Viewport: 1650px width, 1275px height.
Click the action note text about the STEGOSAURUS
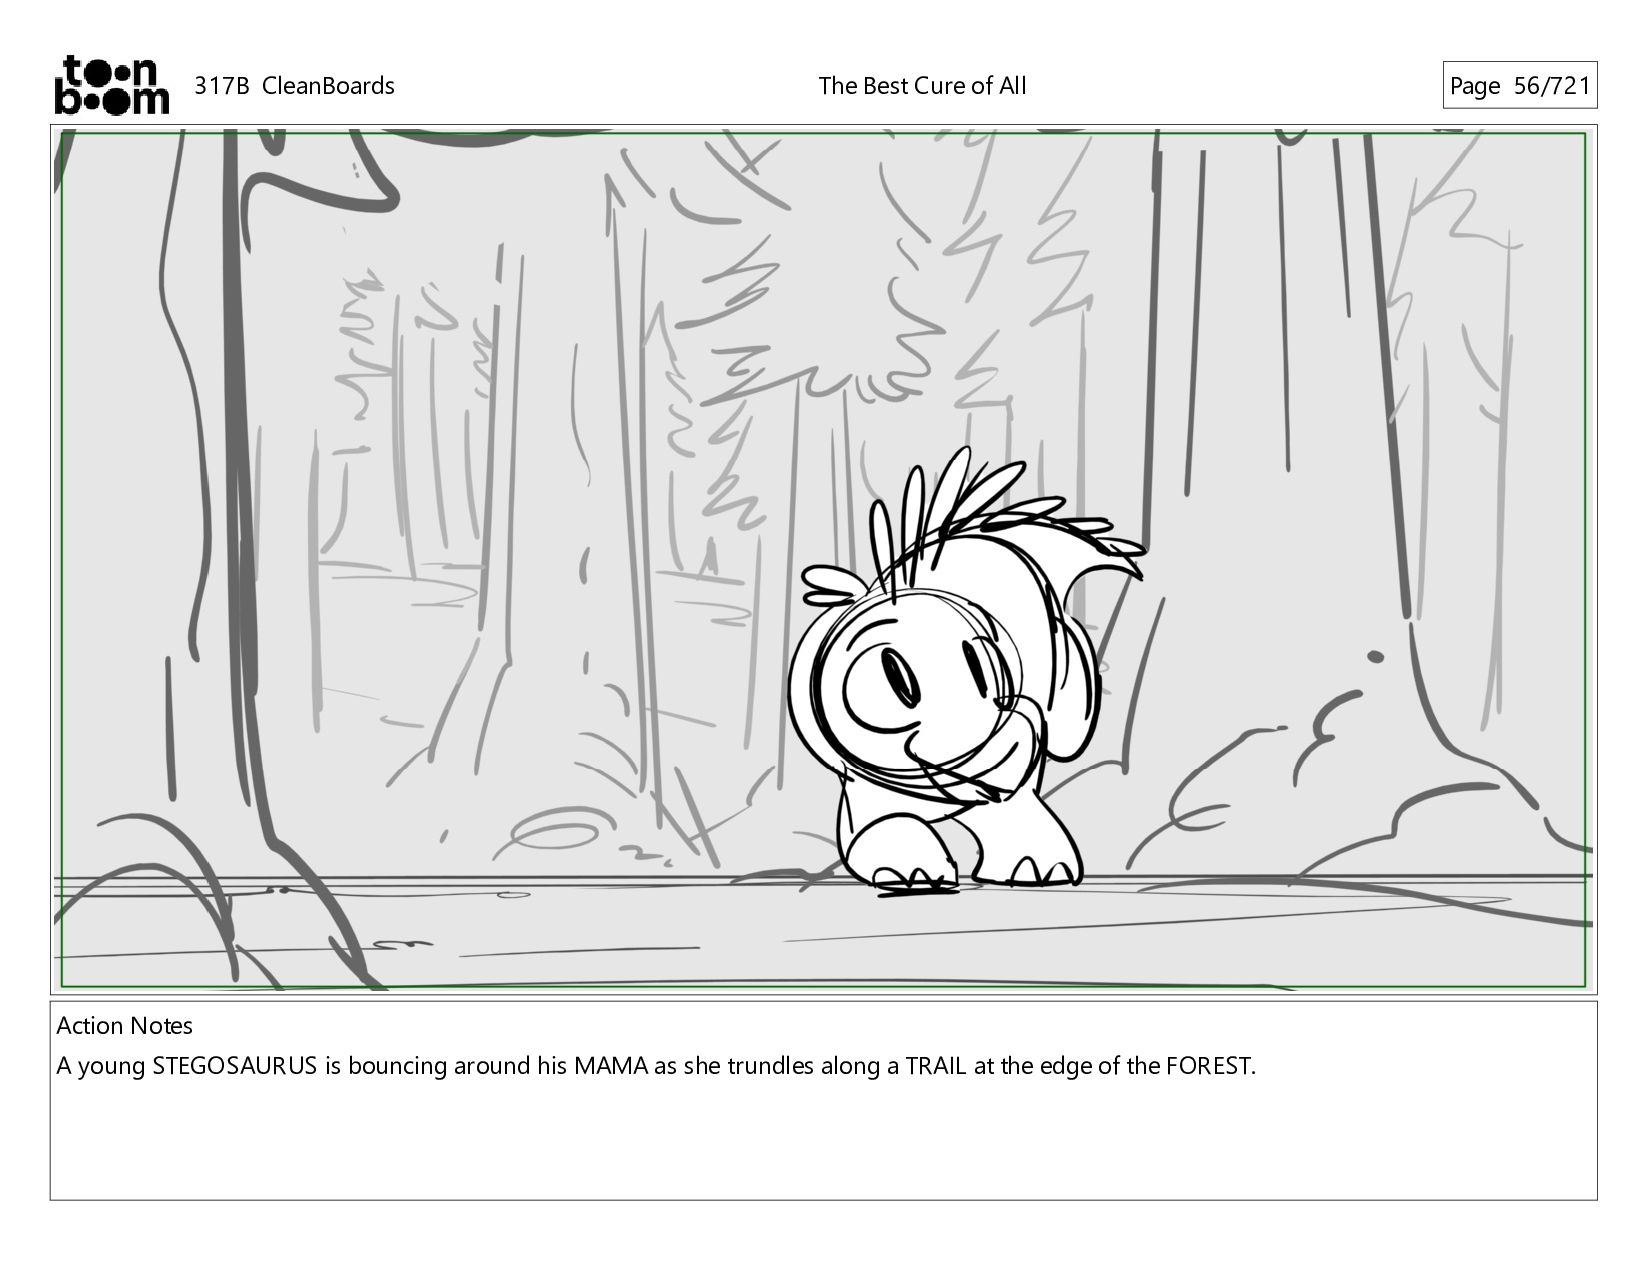656,1066
